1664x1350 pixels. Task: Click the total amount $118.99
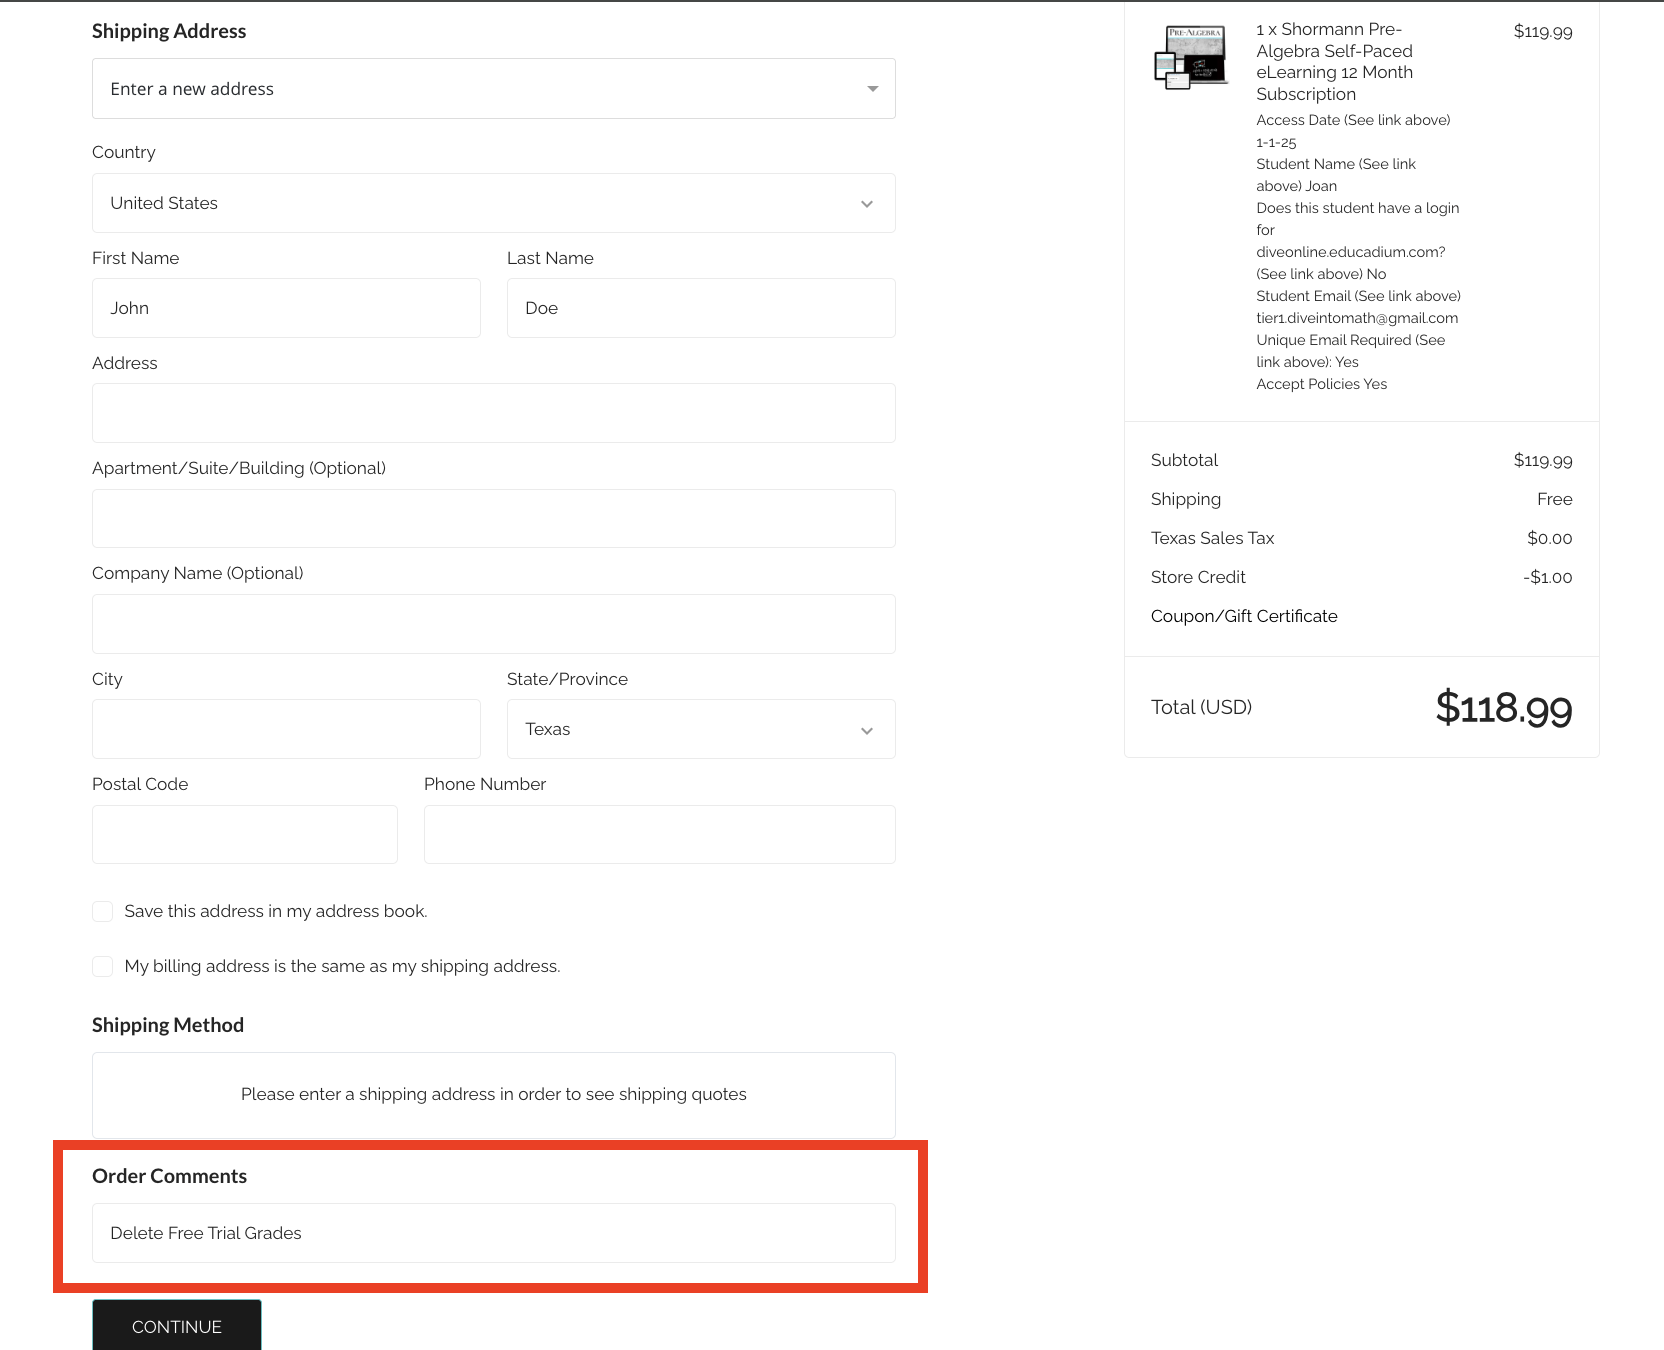tap(1504, 708)
